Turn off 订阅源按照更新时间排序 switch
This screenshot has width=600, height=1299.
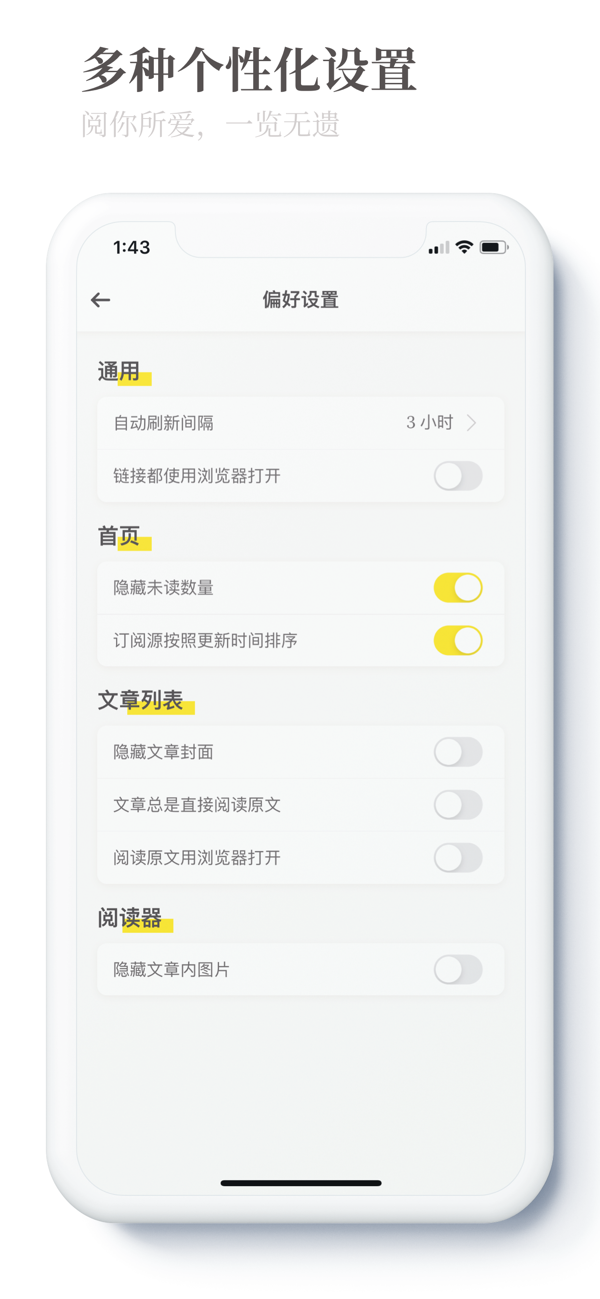click(x=458, y=641)
